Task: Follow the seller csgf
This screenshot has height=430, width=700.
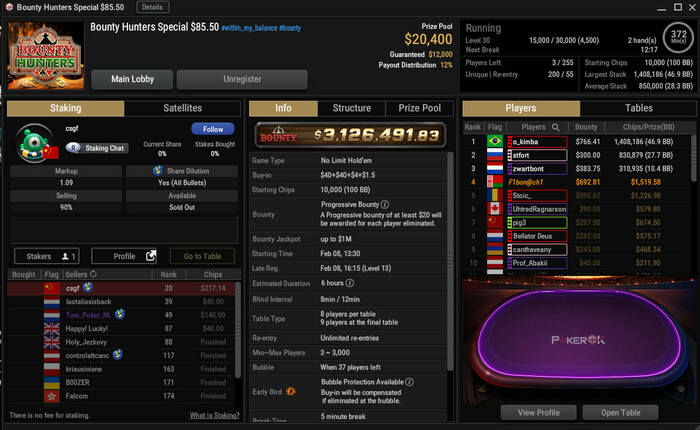Action: click(x=213, y=129)
